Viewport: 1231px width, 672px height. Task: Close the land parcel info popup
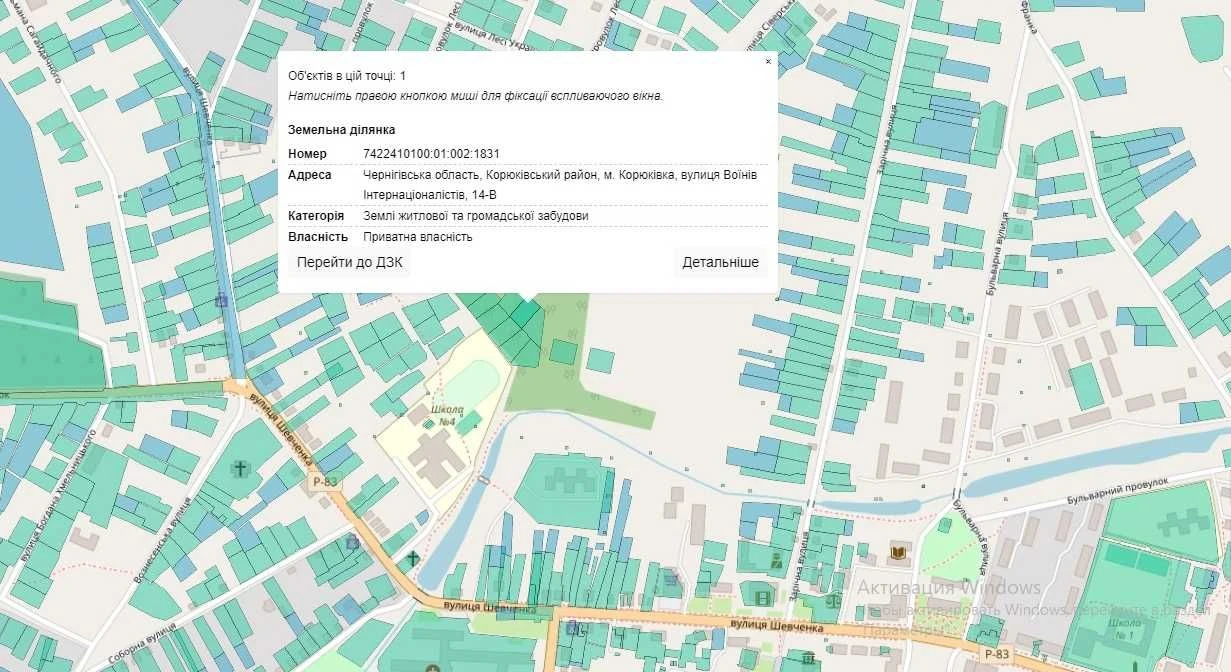point(768,62)
